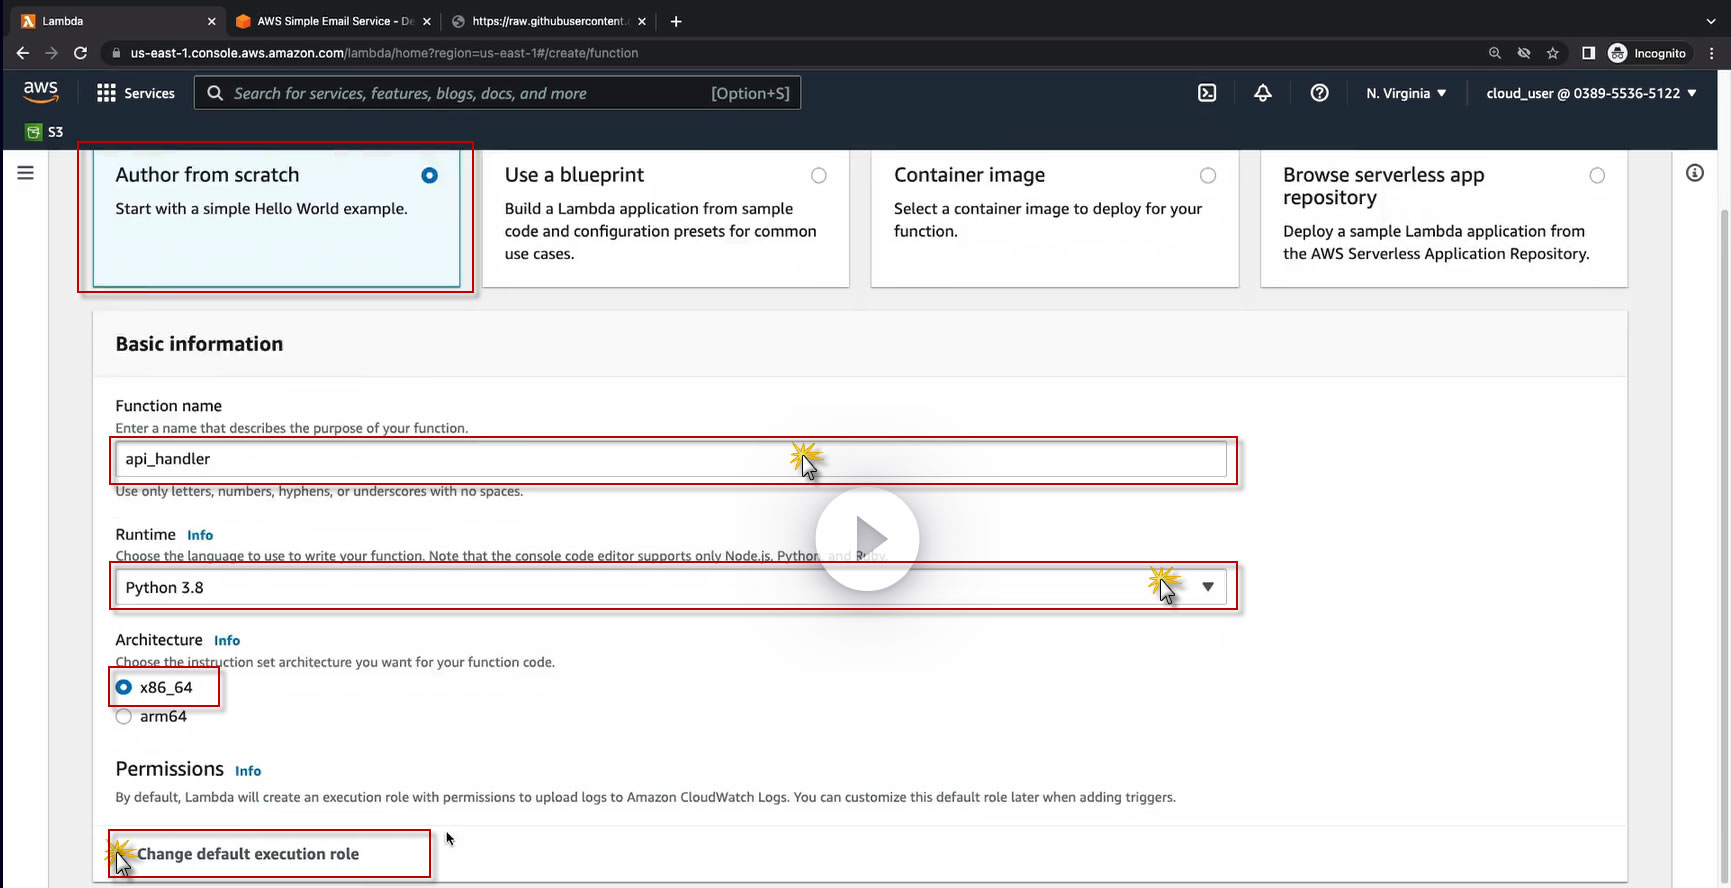1731x888 pixels.
Task: Click the Incognito profile indicator
Action: 1648,53
